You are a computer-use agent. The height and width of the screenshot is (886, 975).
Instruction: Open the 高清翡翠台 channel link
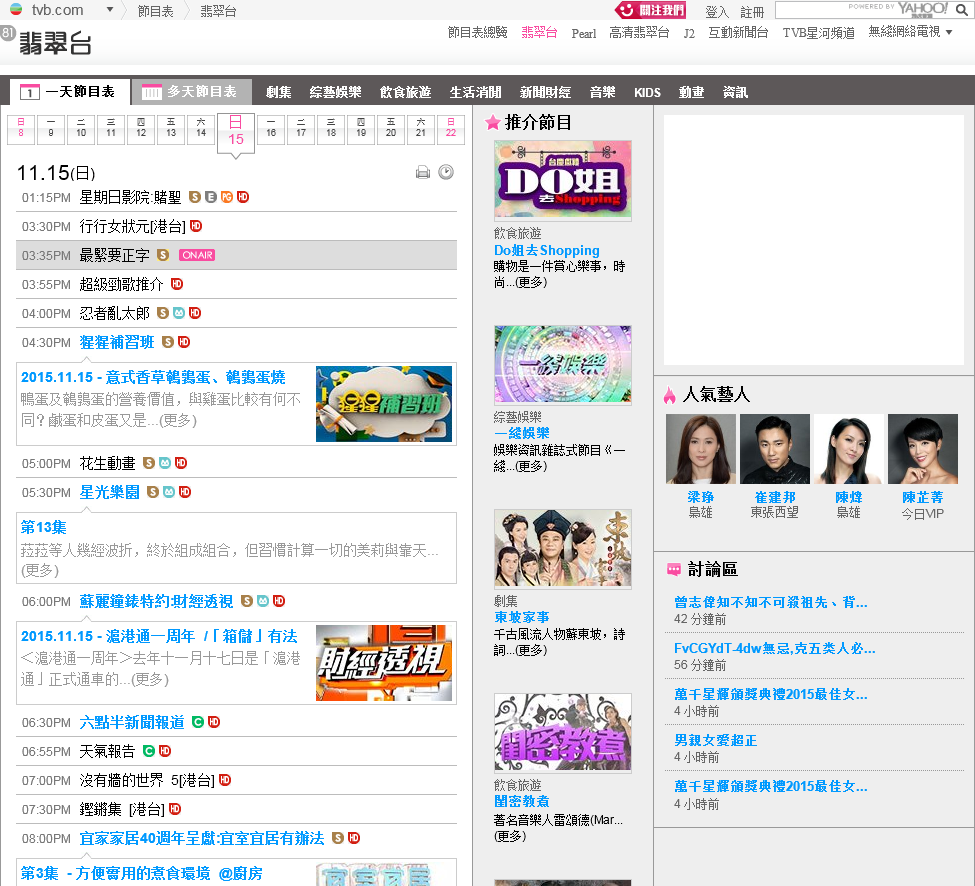tap(639, 32)
